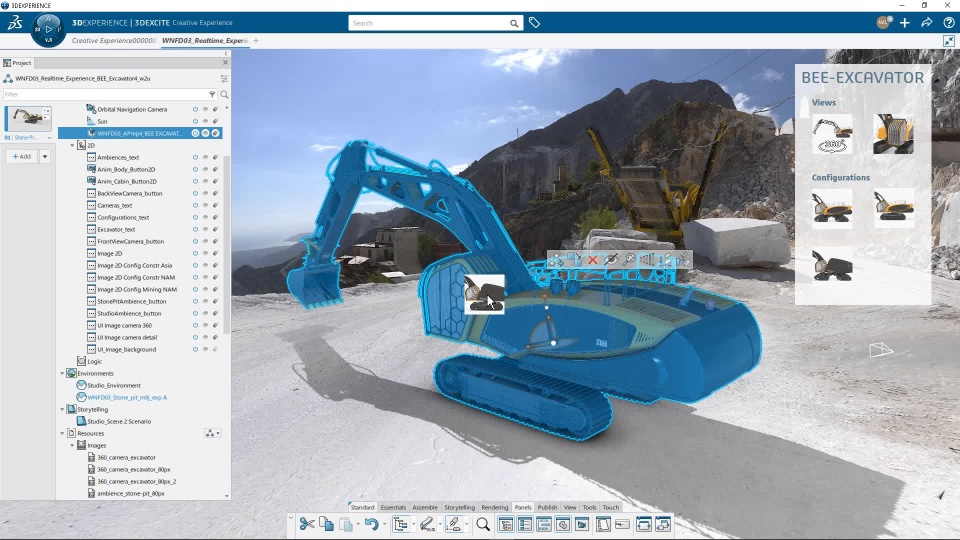Click the 3DS compass logo icon
This screenshot has height=540, width=960.
15,23
